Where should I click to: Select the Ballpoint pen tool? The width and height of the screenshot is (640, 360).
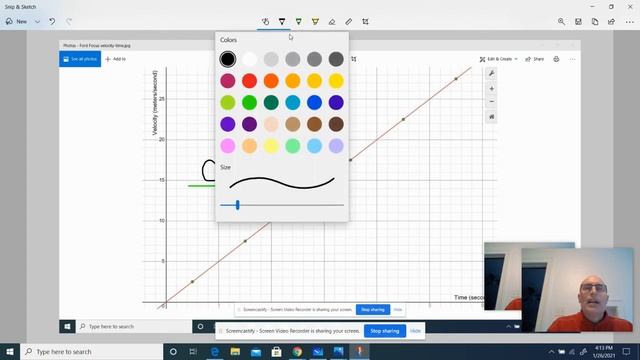tap(282, 22)
